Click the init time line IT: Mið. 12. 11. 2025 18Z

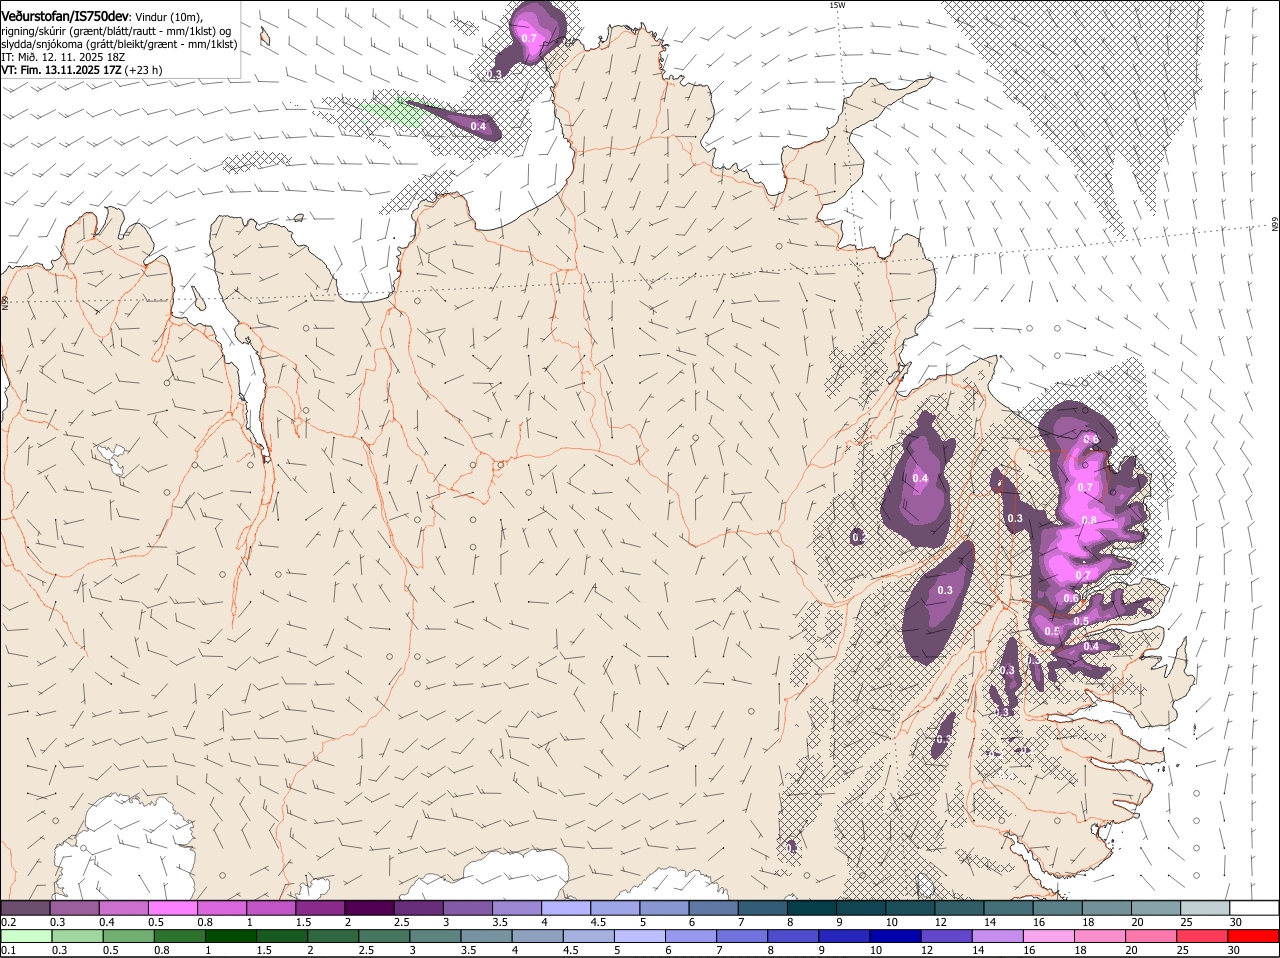63,57
